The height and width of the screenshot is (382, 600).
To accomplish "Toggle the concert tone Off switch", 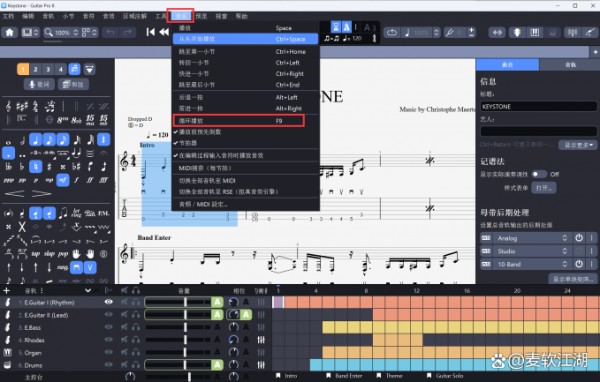I will click(x=539, y=174).
